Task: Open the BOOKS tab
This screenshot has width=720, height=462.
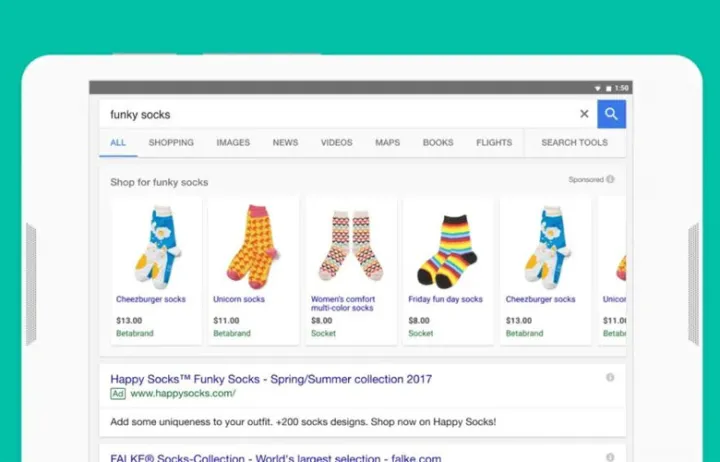Action: tap(438, 143)
